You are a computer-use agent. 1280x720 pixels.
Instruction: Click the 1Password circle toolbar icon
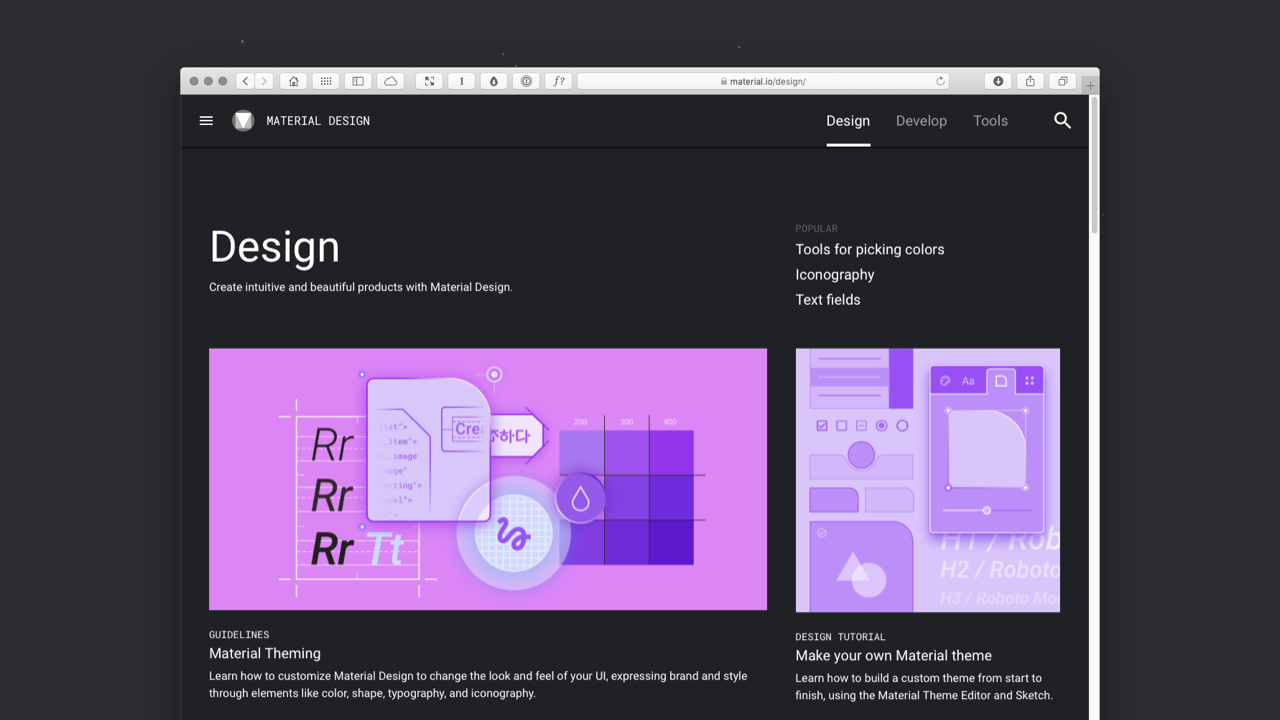coord(526,81)
